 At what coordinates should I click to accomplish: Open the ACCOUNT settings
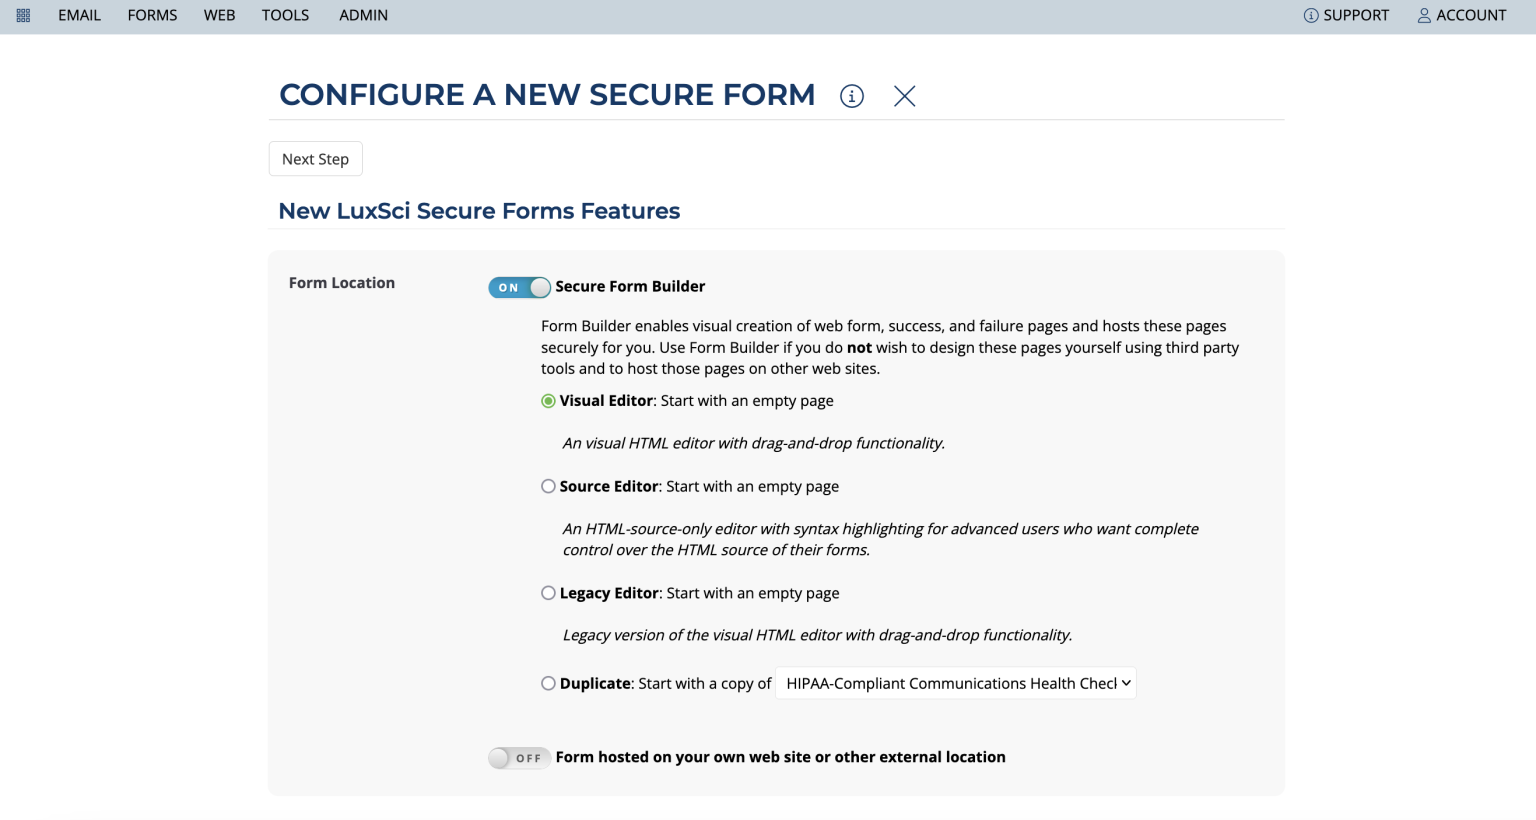[x=1470, y=15]
